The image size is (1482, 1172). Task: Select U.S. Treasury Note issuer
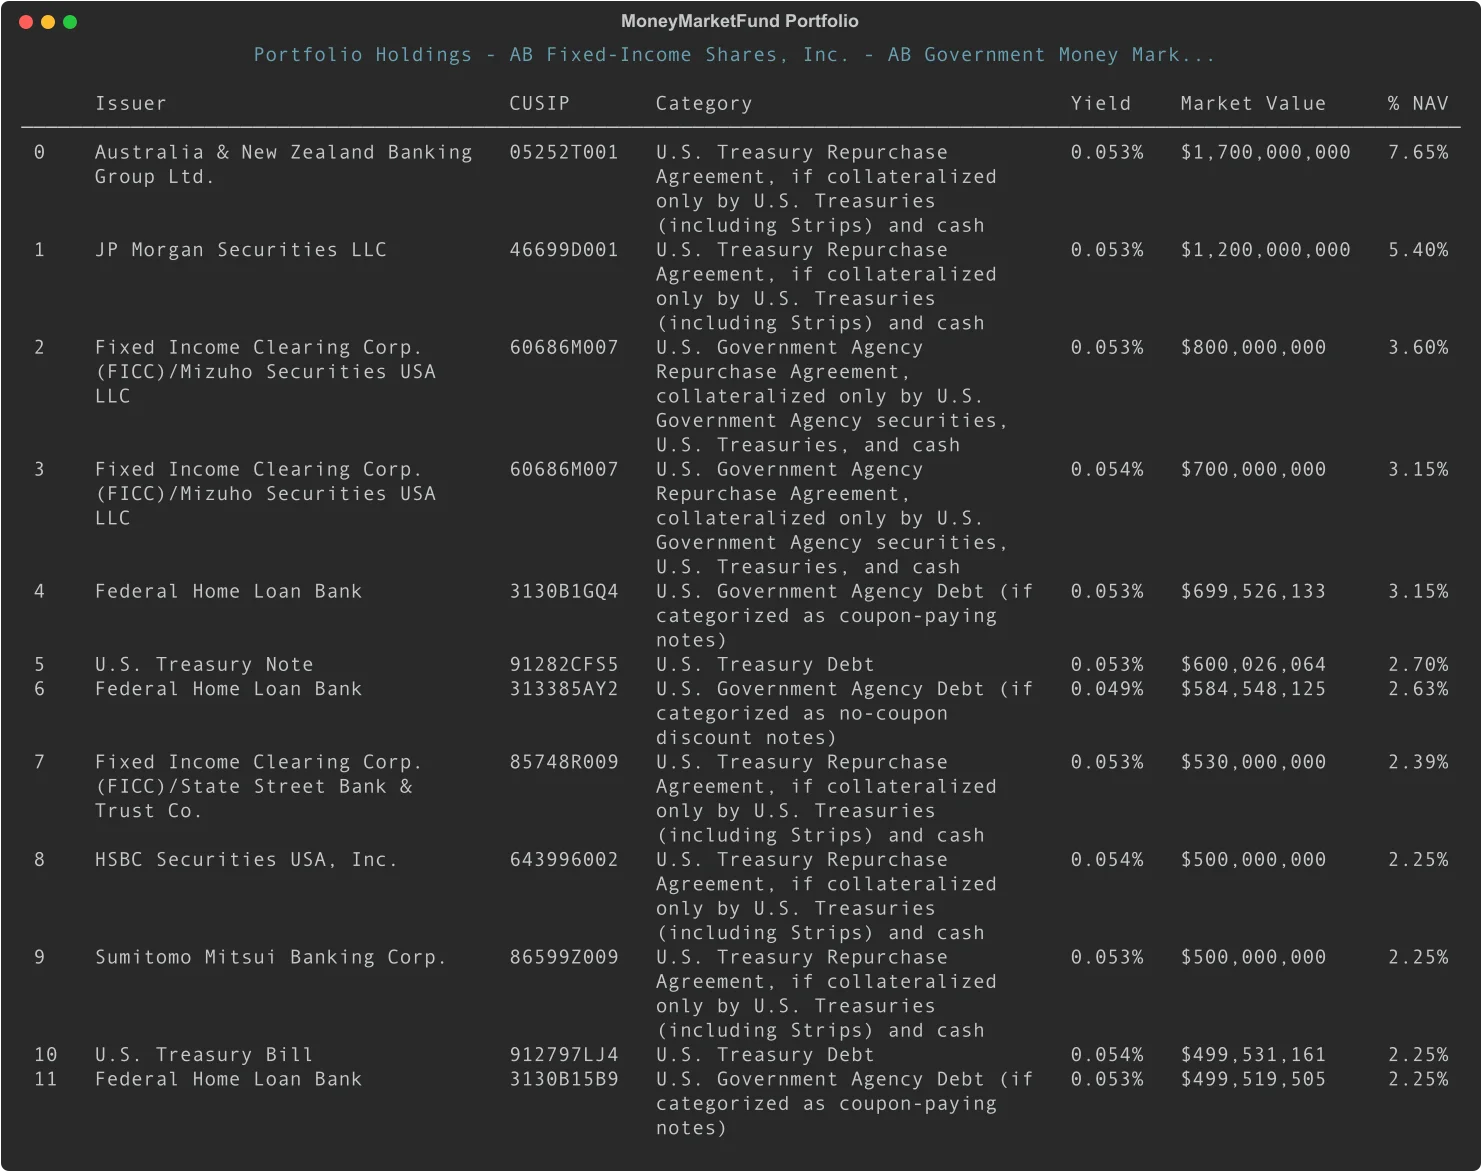coord(204,664)
